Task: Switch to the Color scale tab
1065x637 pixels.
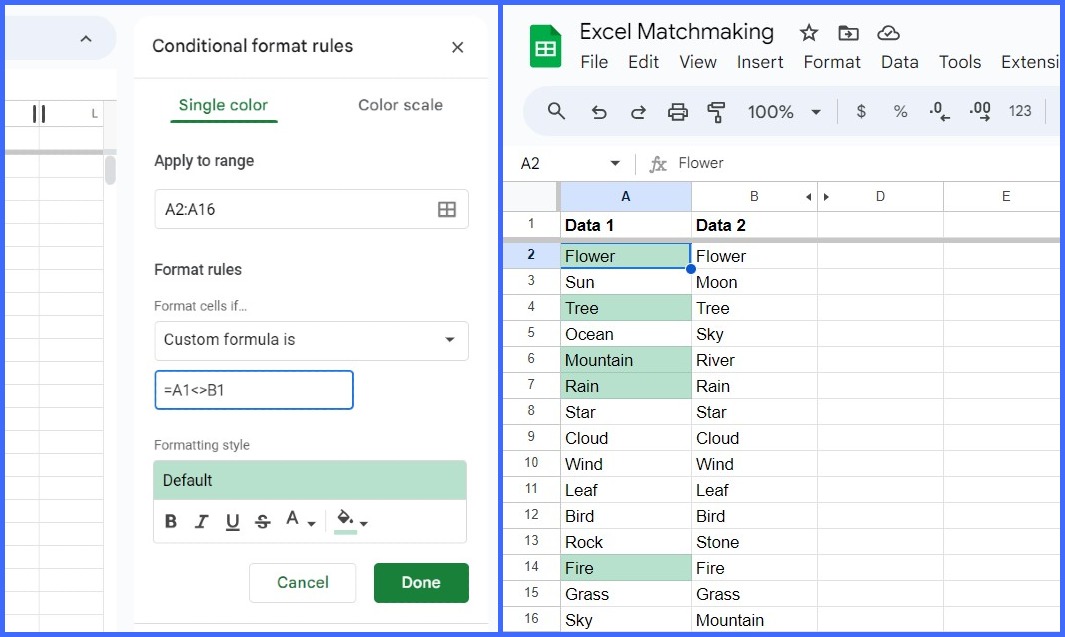Action: (x=400, y=105)
